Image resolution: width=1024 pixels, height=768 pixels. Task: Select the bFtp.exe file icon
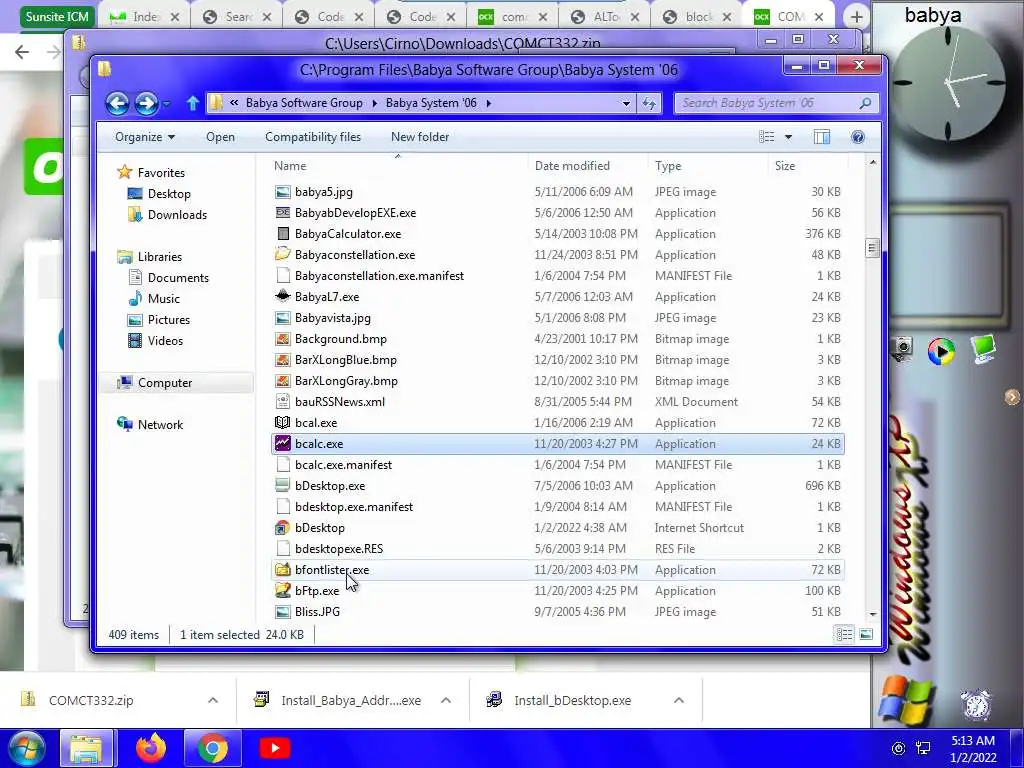point(282,590)
